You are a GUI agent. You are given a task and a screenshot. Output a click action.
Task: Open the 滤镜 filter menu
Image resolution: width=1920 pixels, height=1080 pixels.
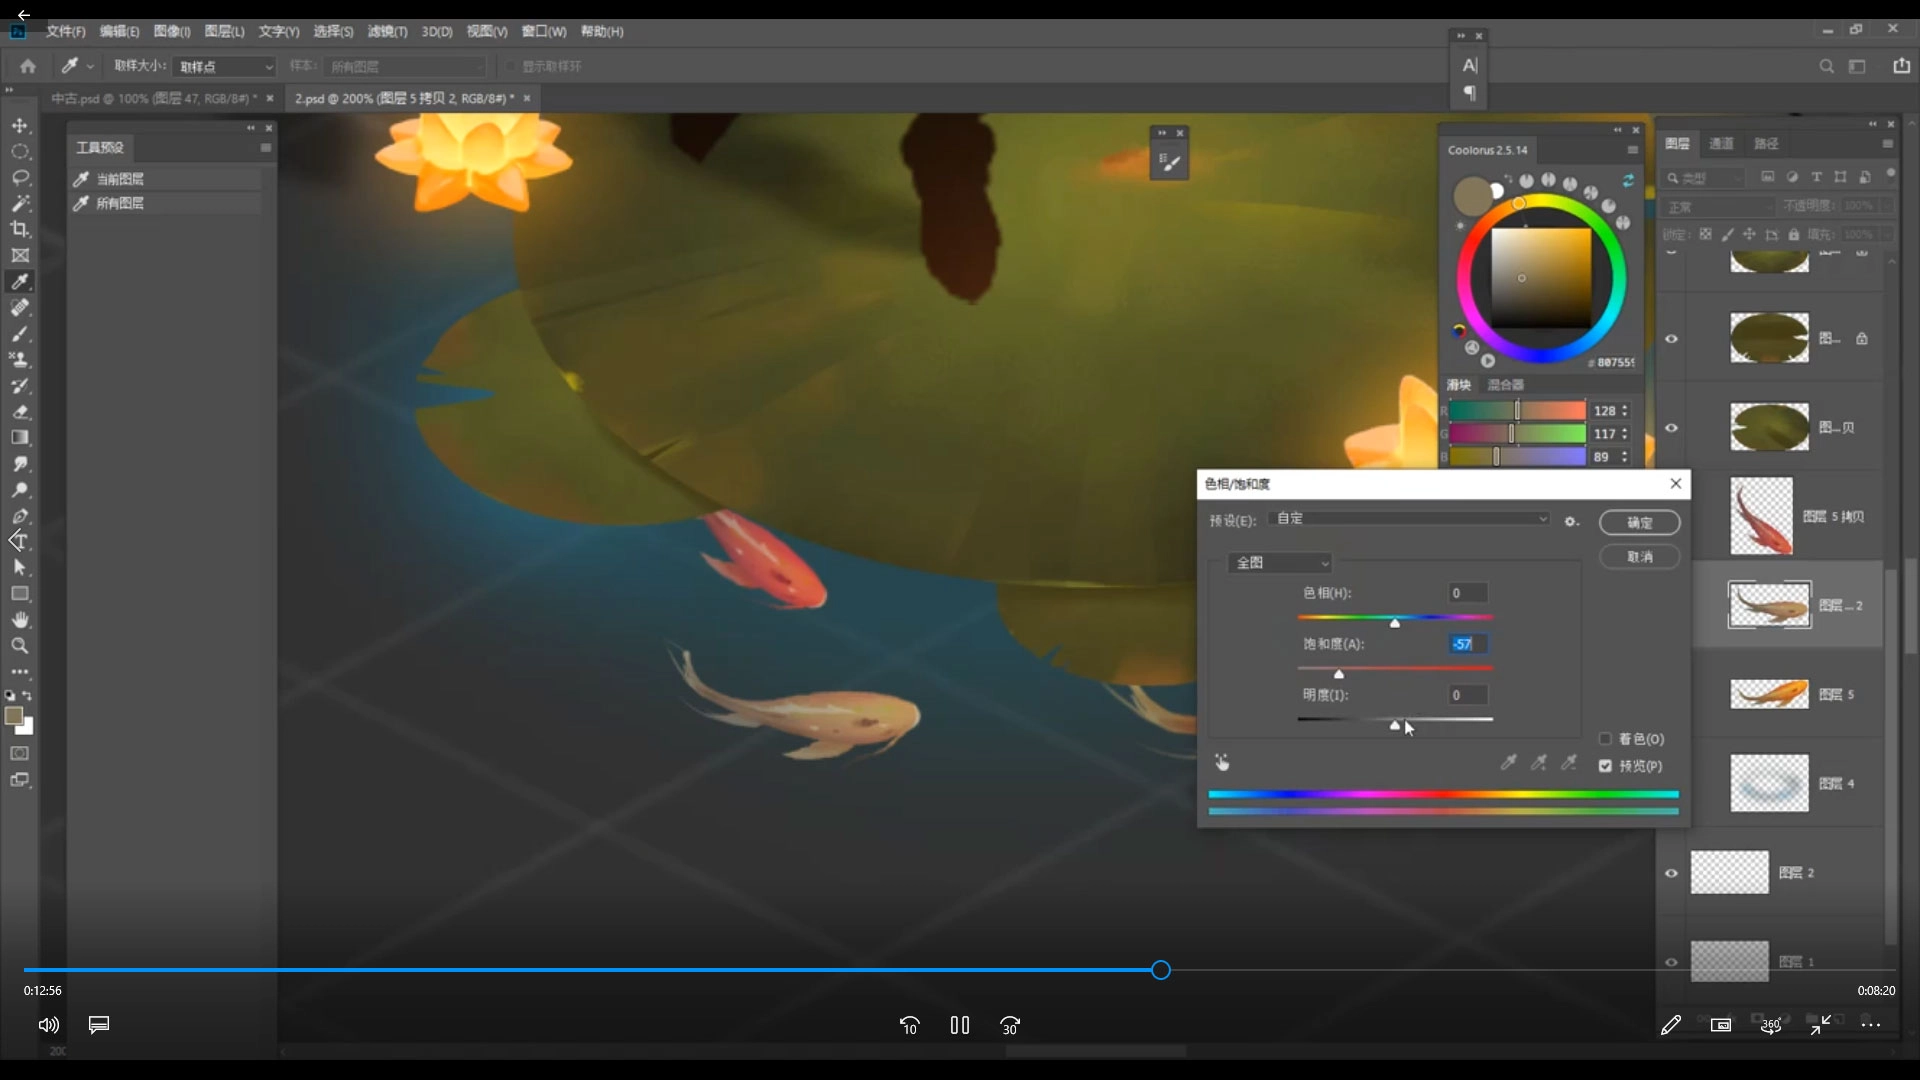tap(386, 32)
